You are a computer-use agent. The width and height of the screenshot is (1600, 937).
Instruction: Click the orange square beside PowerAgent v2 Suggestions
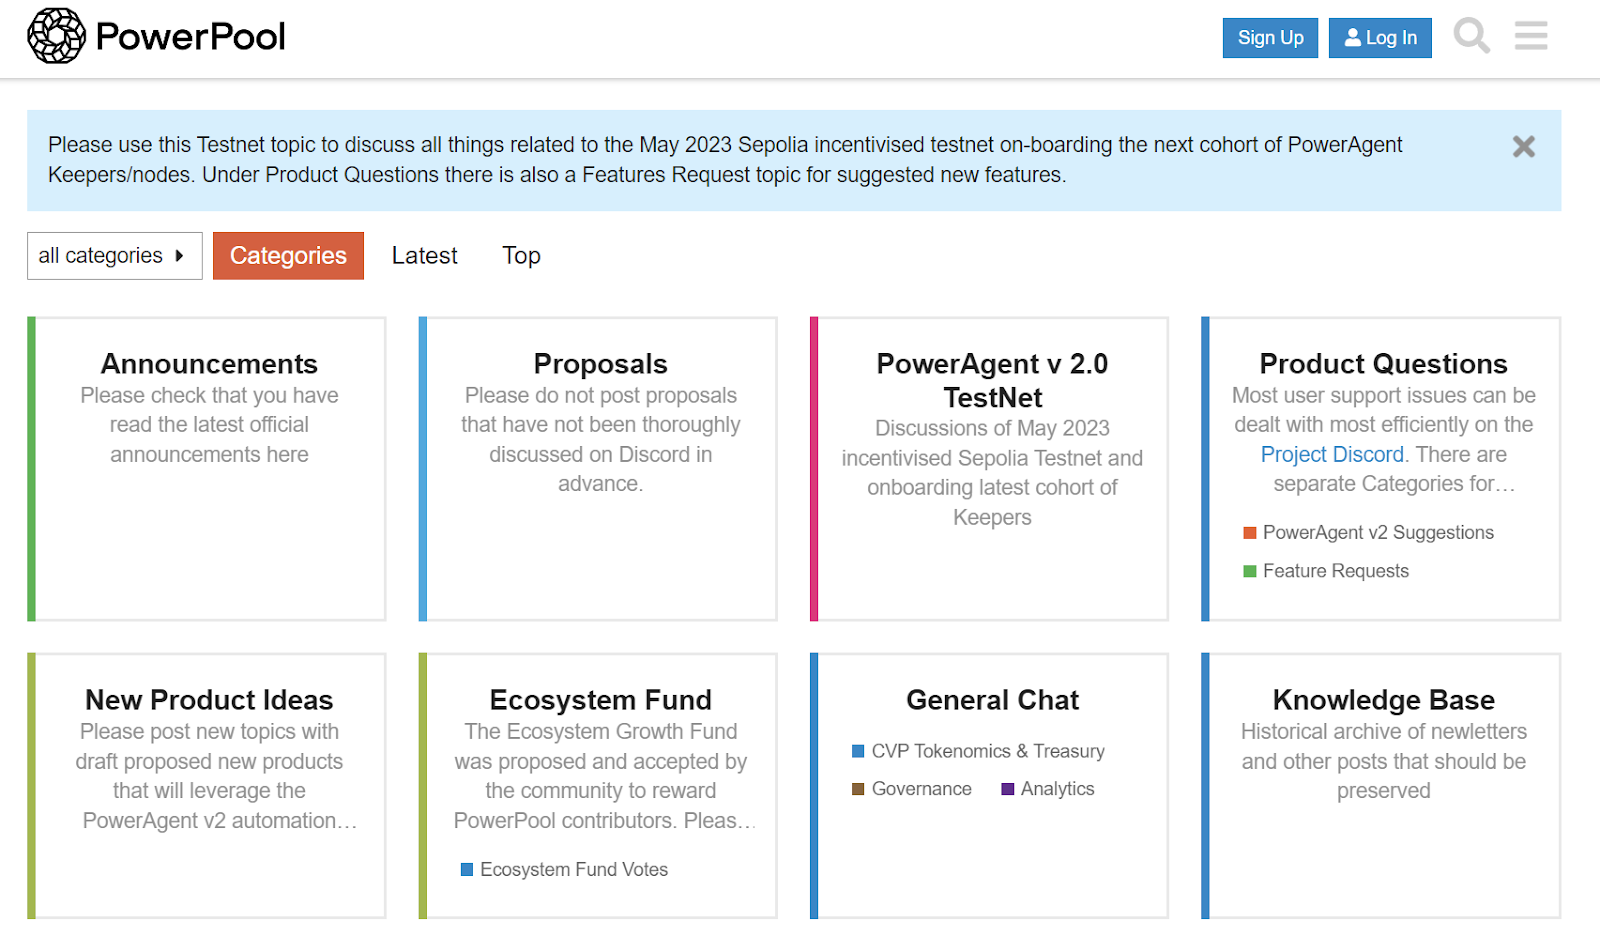click(x=1249, y=533)
